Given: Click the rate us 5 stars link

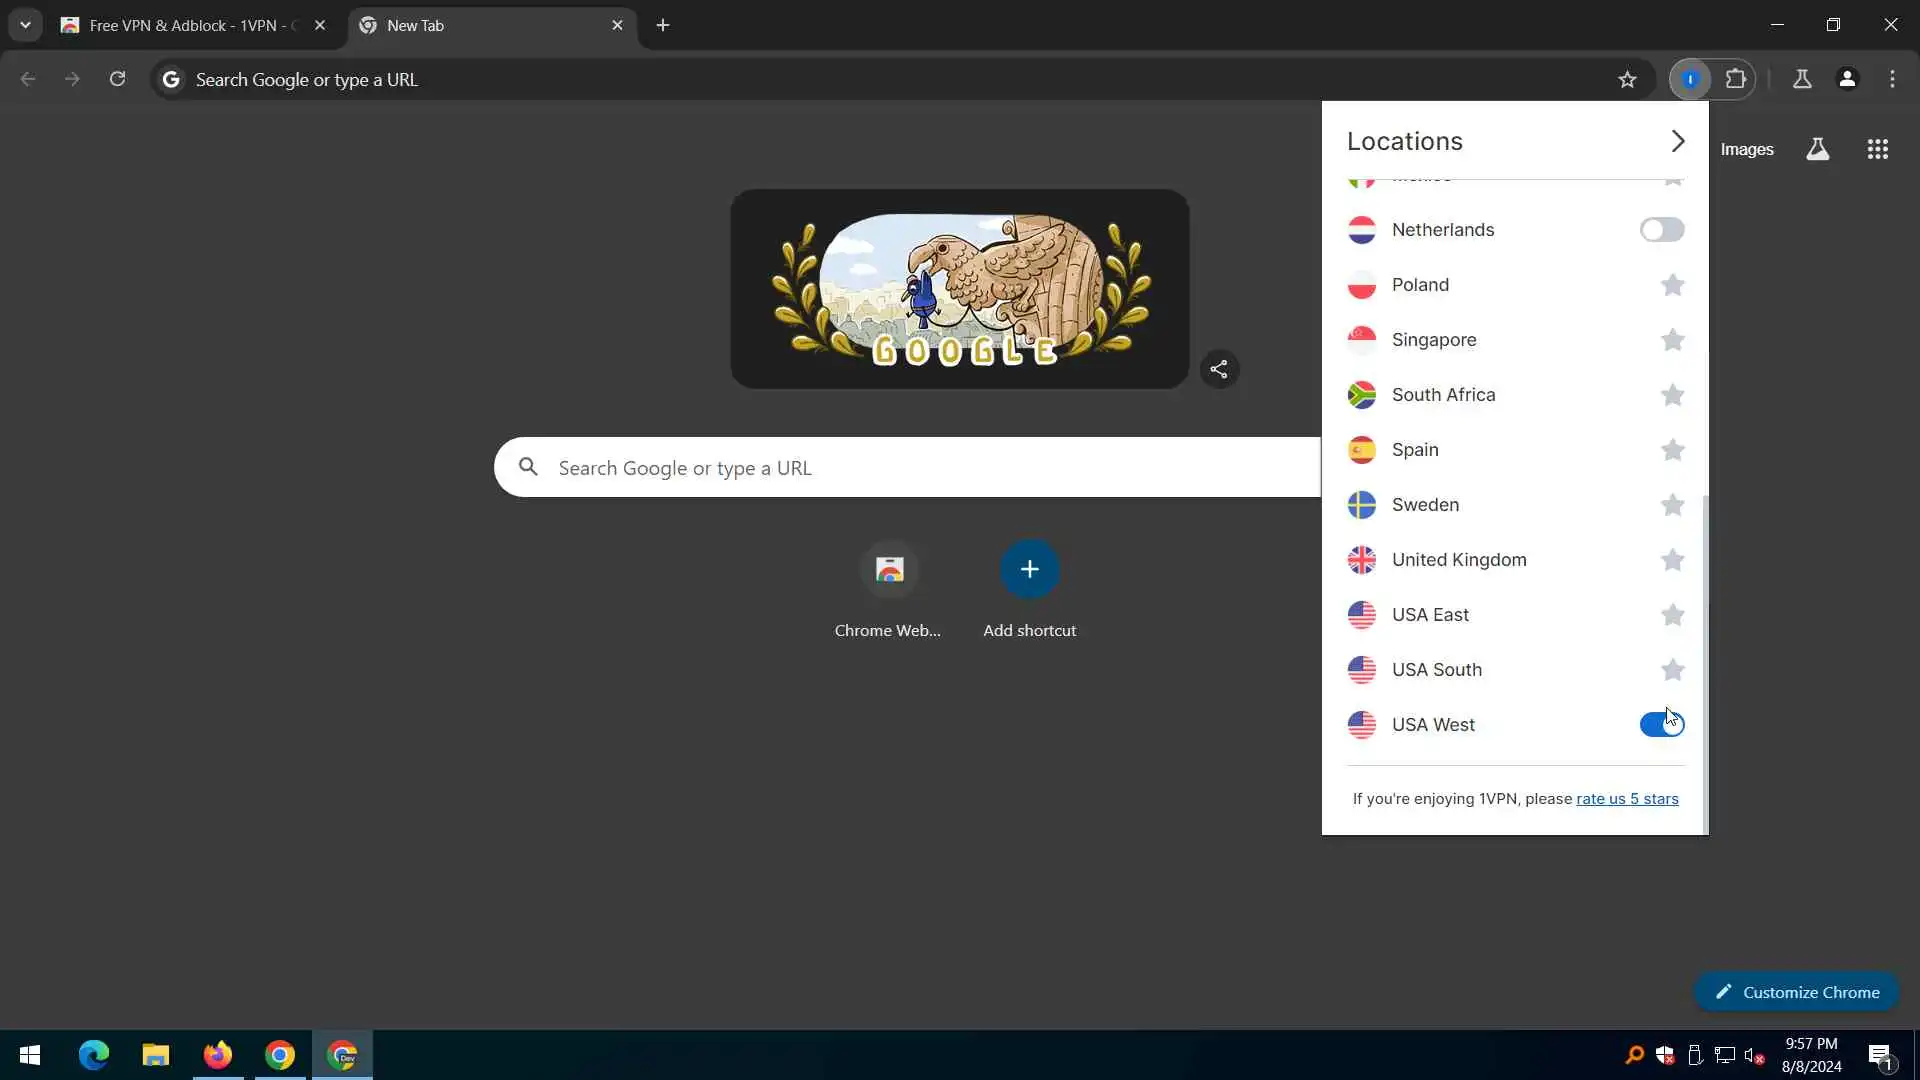Looking at the screenshot, I should point(1627,799).
